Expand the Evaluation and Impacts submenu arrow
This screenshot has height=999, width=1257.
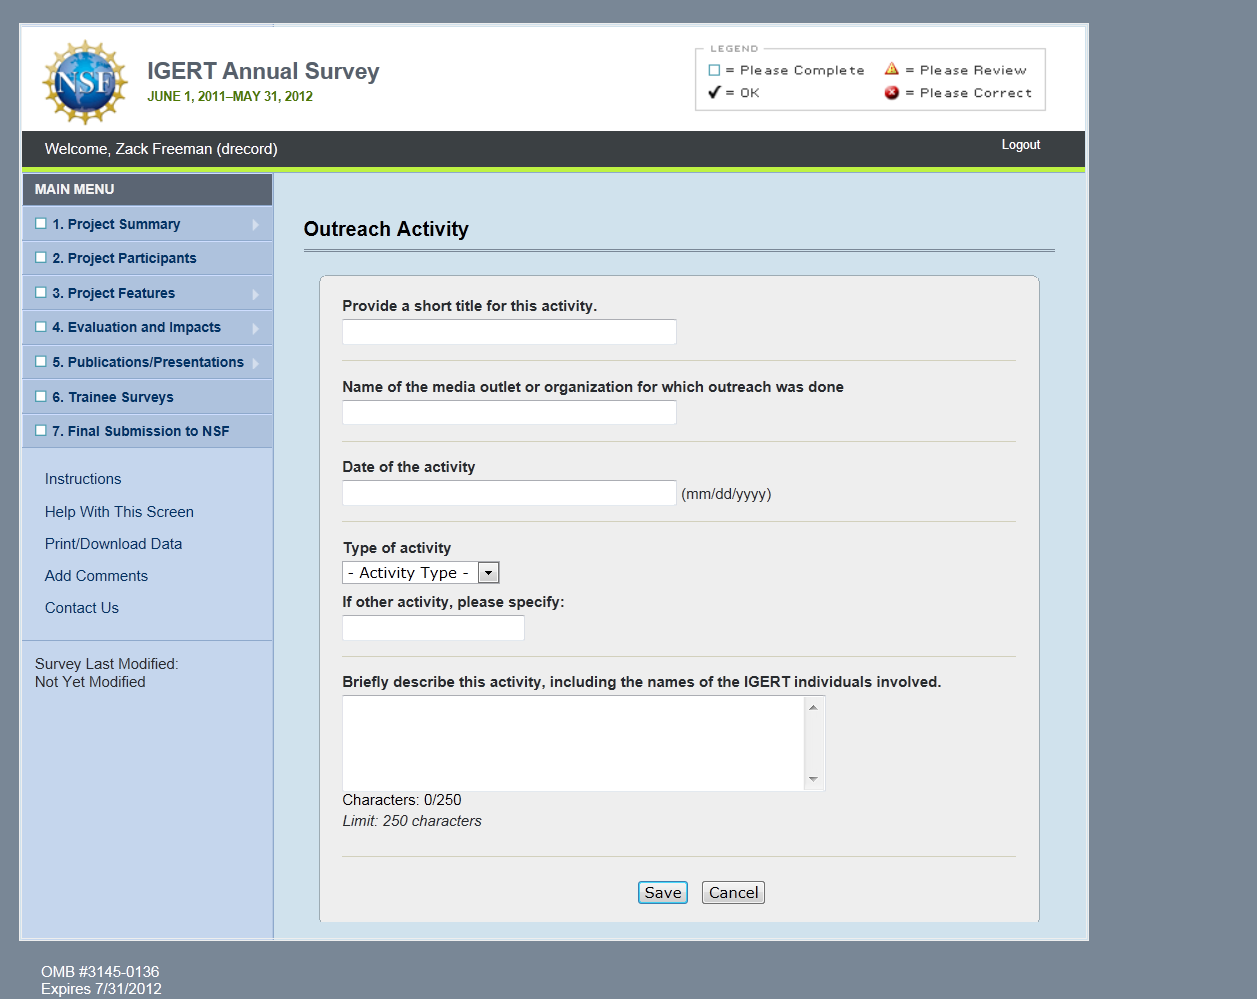click(256, 328)
